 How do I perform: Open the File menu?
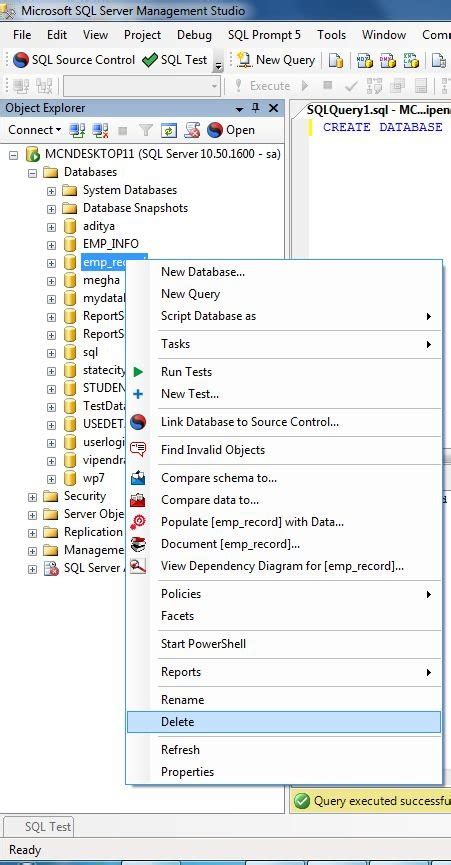22,35
